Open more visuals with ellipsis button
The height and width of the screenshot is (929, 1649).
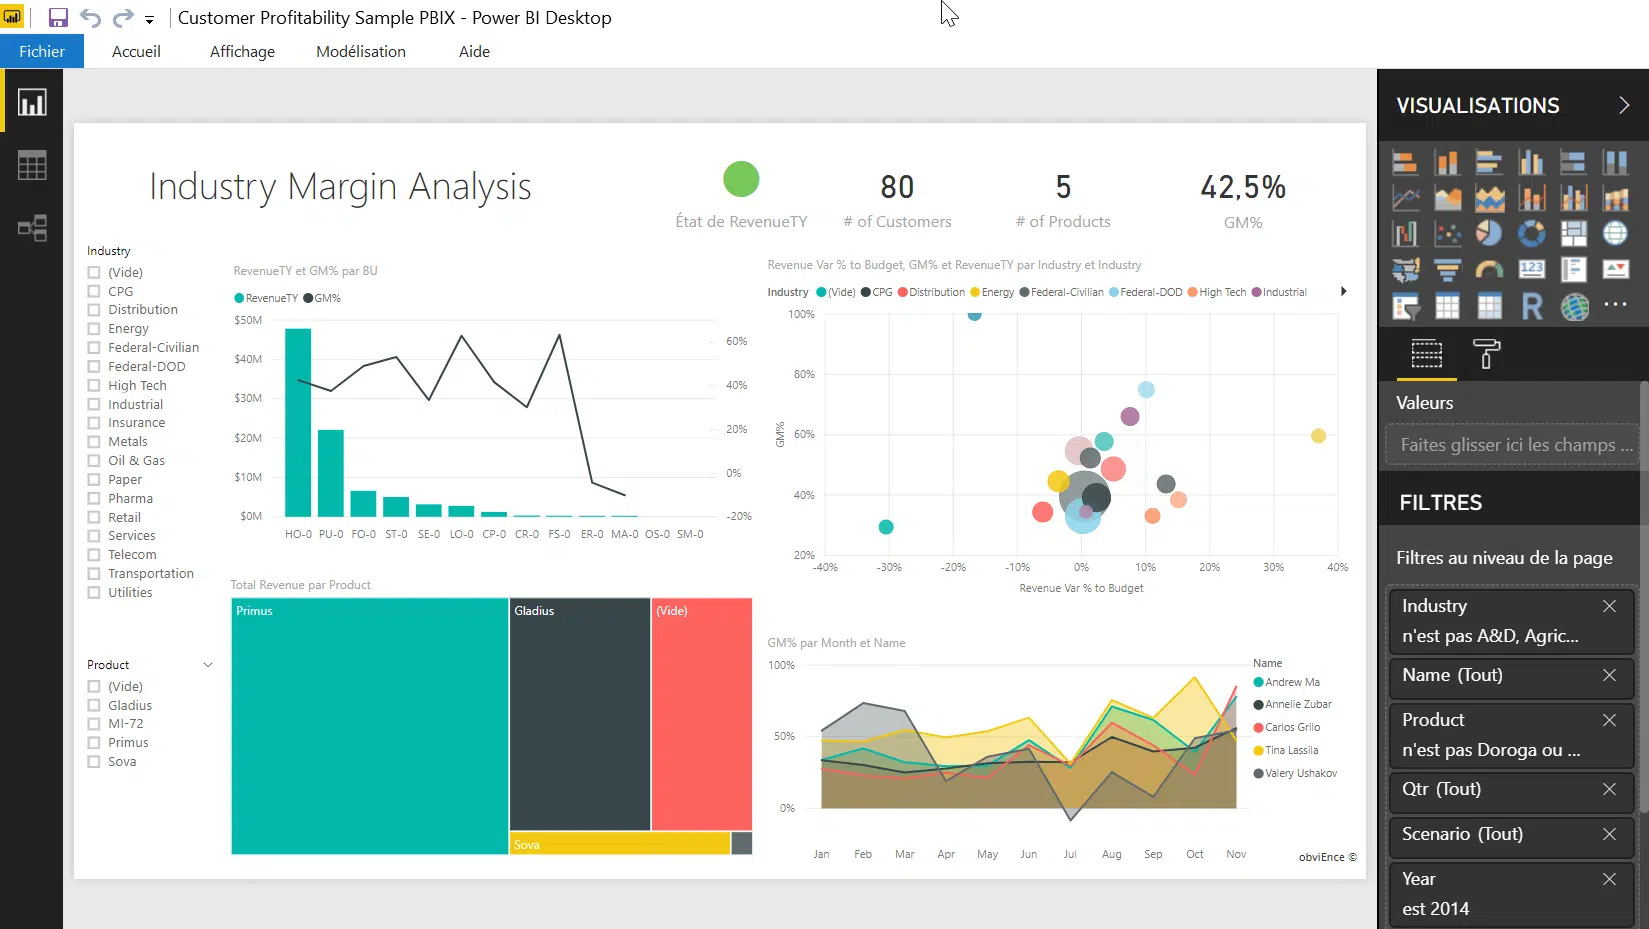pos(1616,304)
